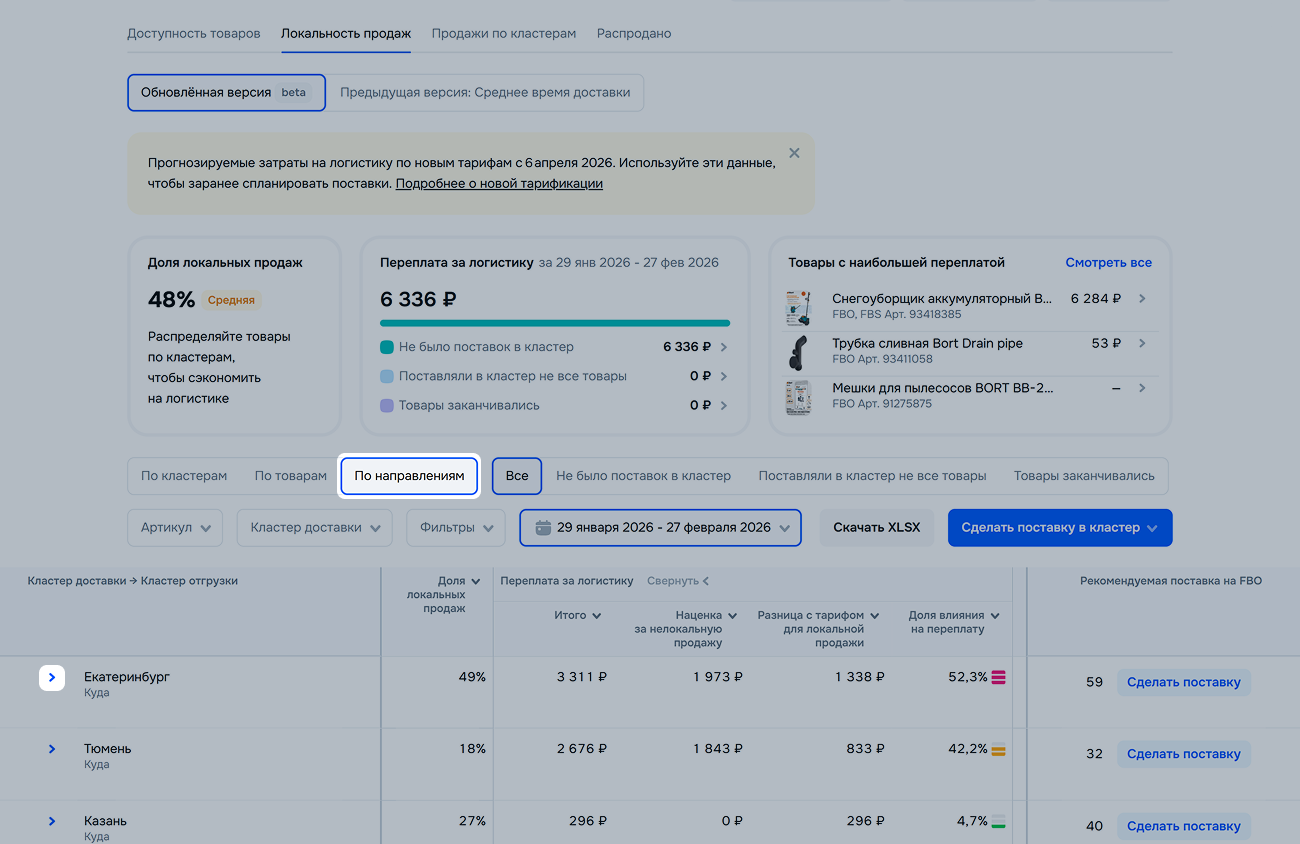
Task: Expand the Екатеринбург cluster row
Action: (52, 678)
